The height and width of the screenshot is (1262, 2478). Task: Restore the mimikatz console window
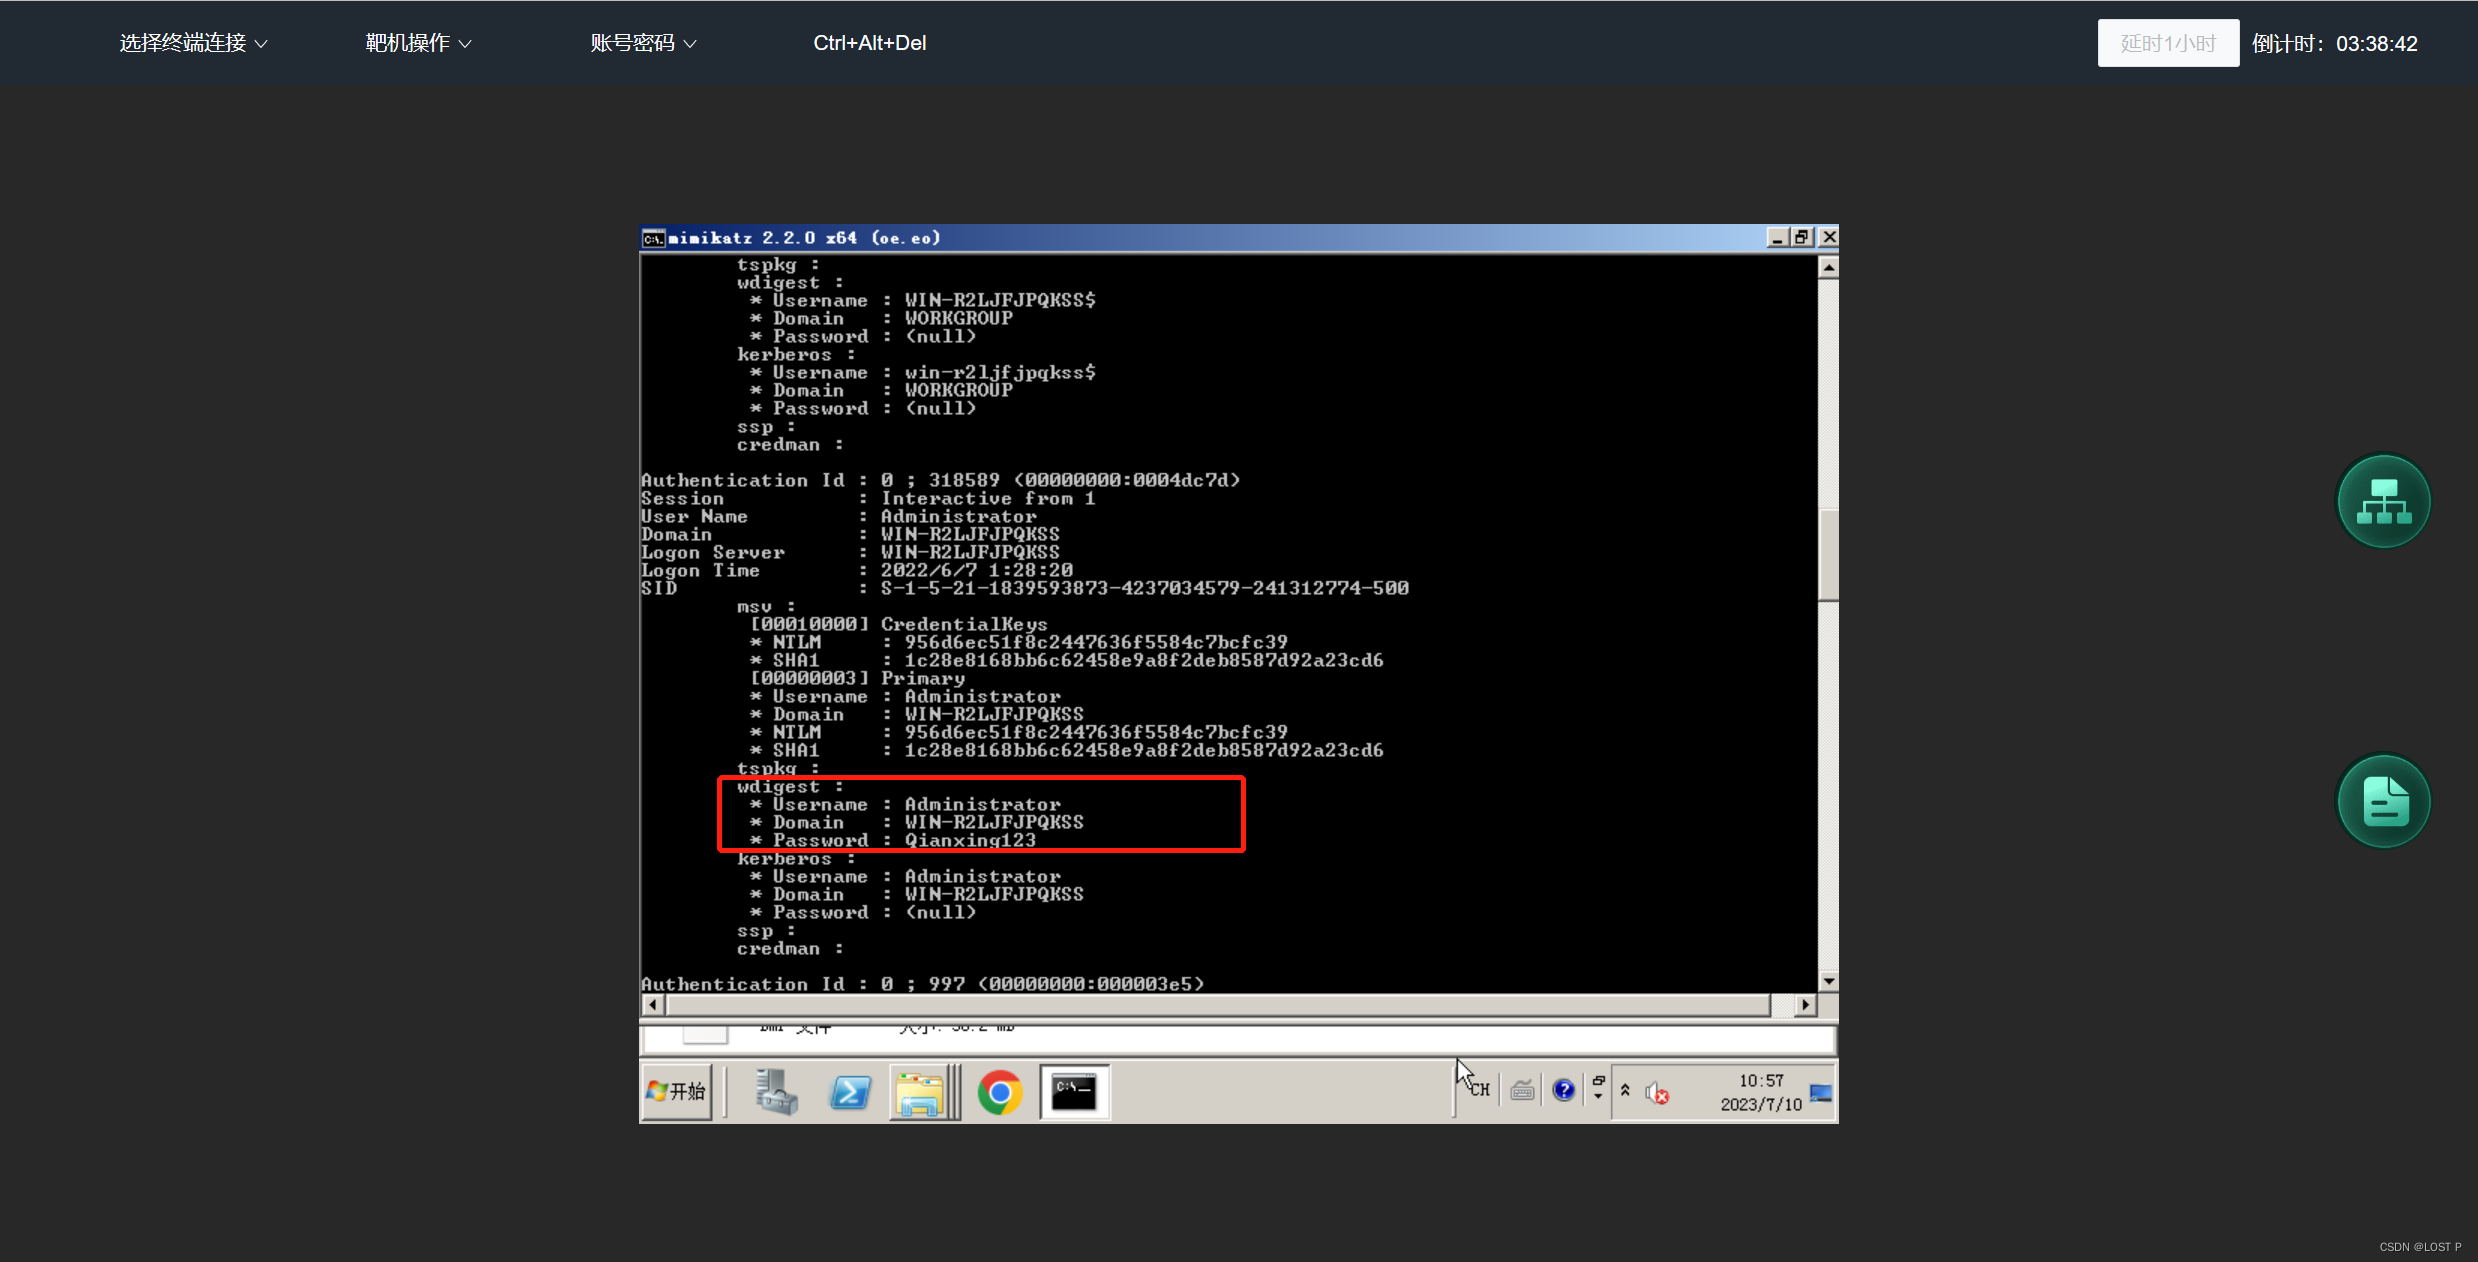coord(1802,237)
